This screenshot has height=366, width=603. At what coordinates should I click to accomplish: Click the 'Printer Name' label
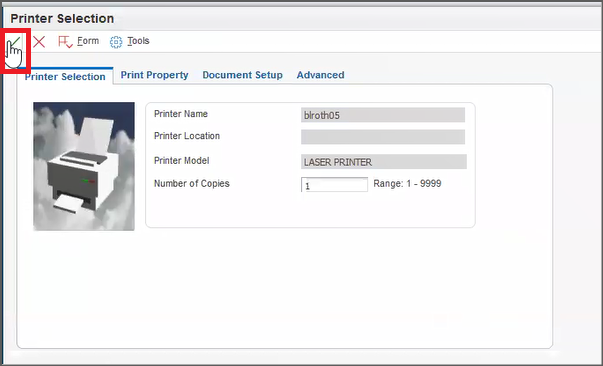click(181, 114)
